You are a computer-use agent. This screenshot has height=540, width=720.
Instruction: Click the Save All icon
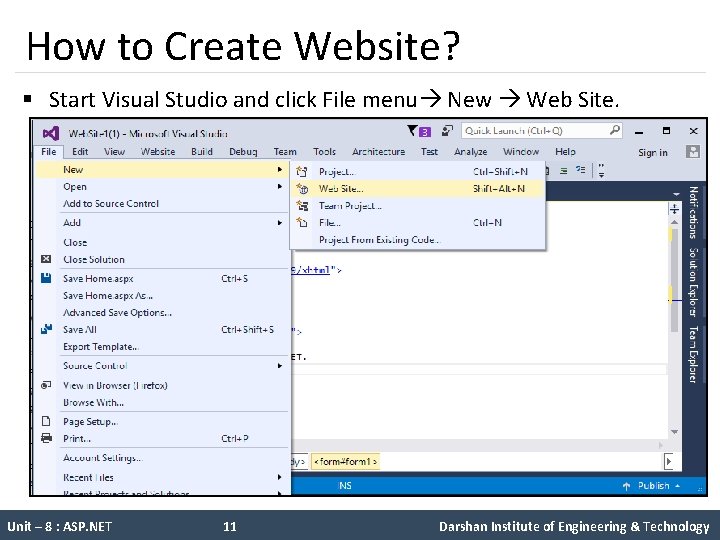tap(46, 329)
